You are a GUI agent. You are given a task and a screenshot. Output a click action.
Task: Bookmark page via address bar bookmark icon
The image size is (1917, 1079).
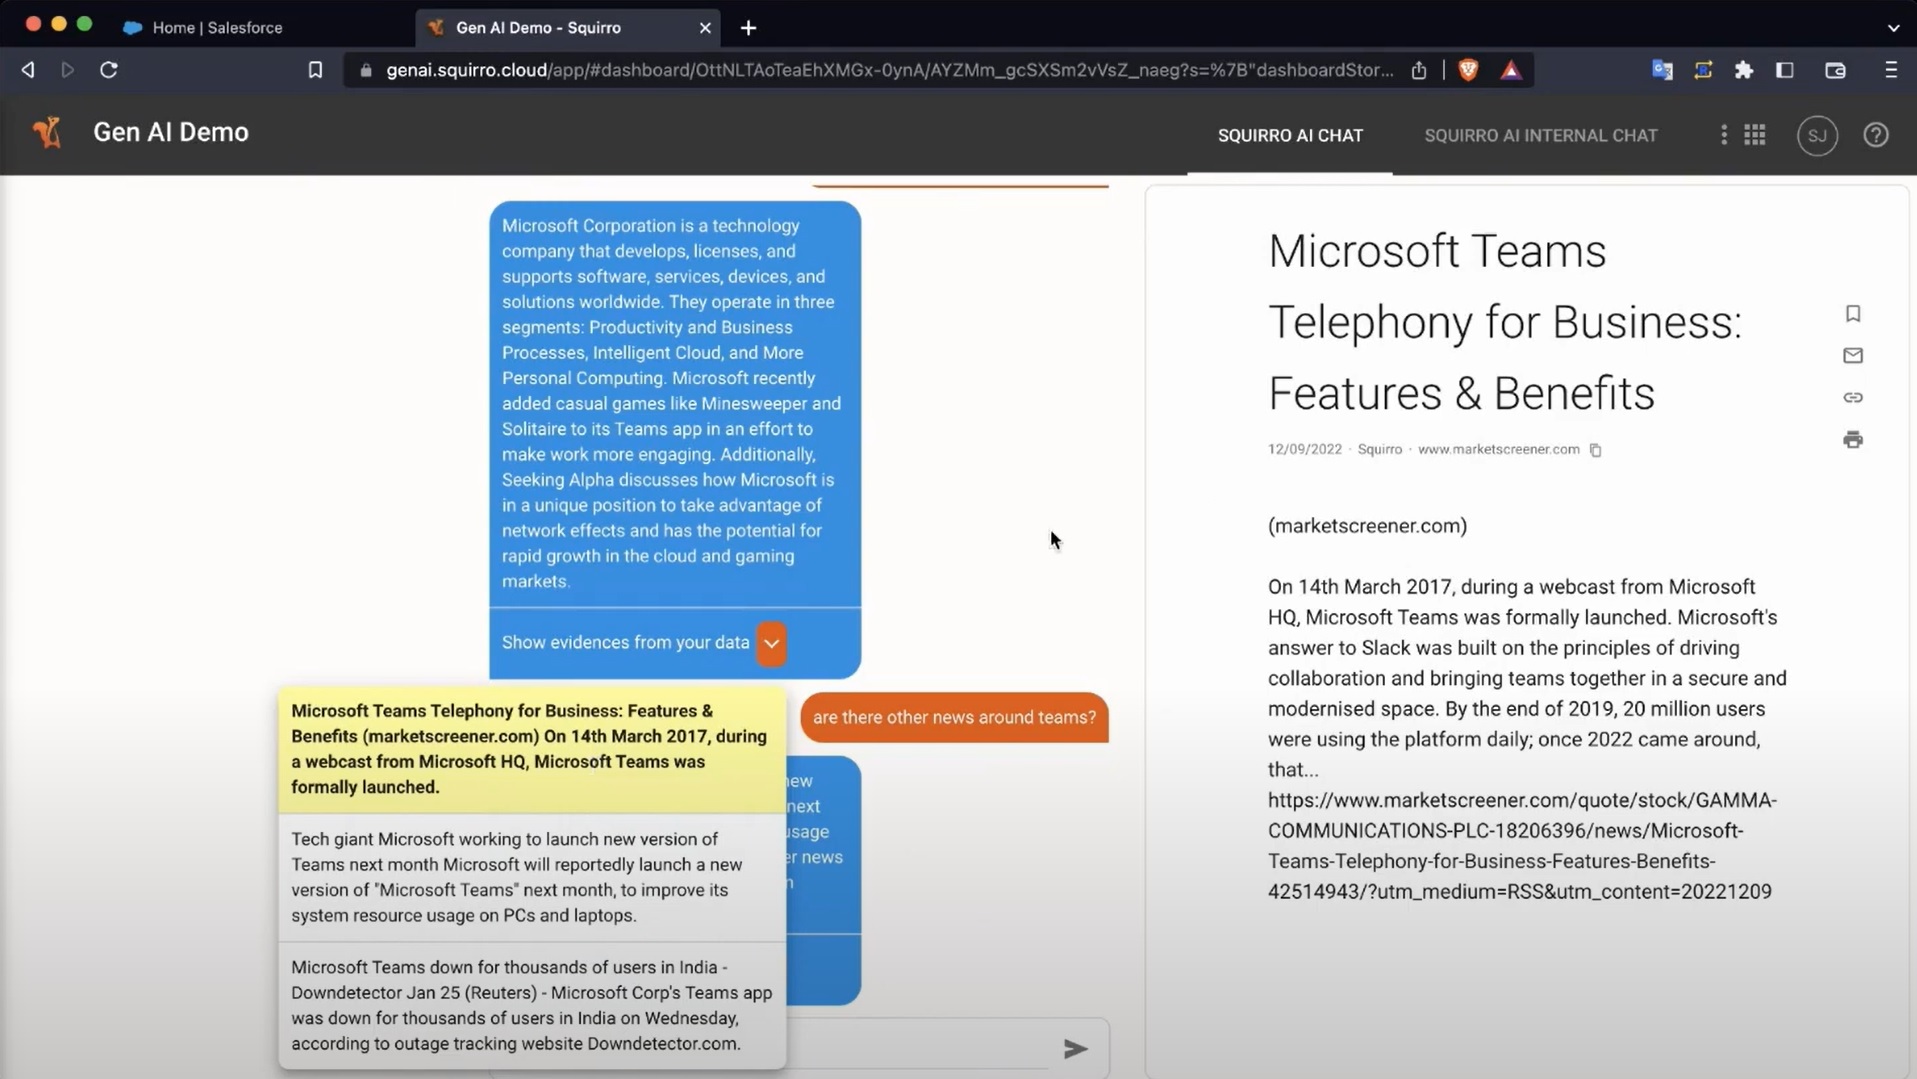click(x=315, y=70)
